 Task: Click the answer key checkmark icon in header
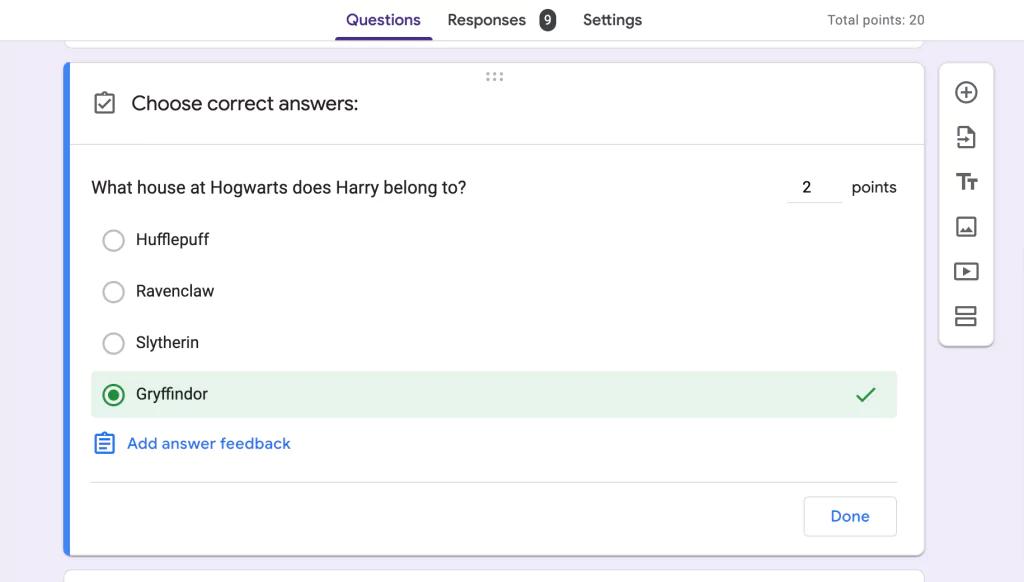[105, 103]
